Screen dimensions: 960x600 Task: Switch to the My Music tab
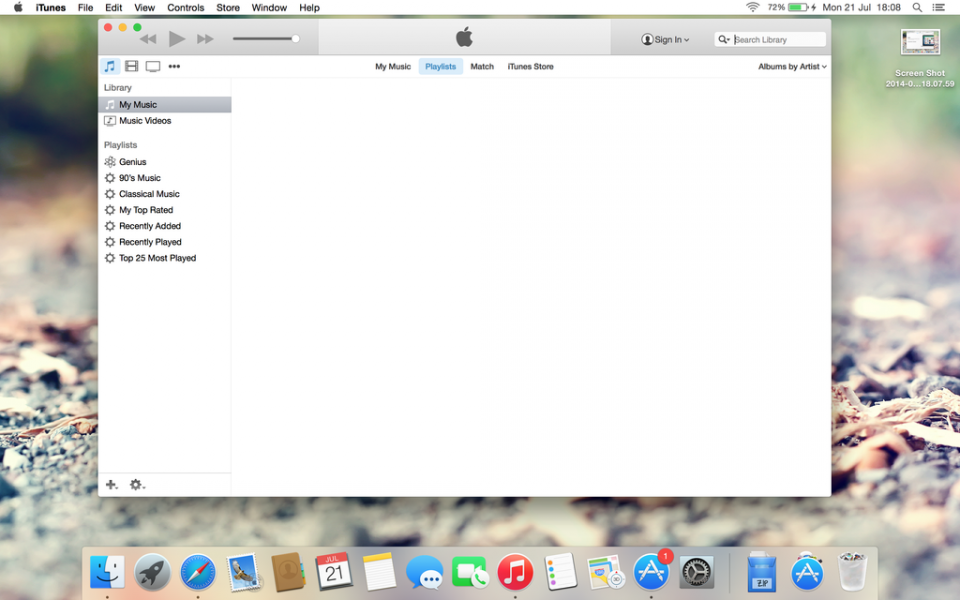coord(393,67)
